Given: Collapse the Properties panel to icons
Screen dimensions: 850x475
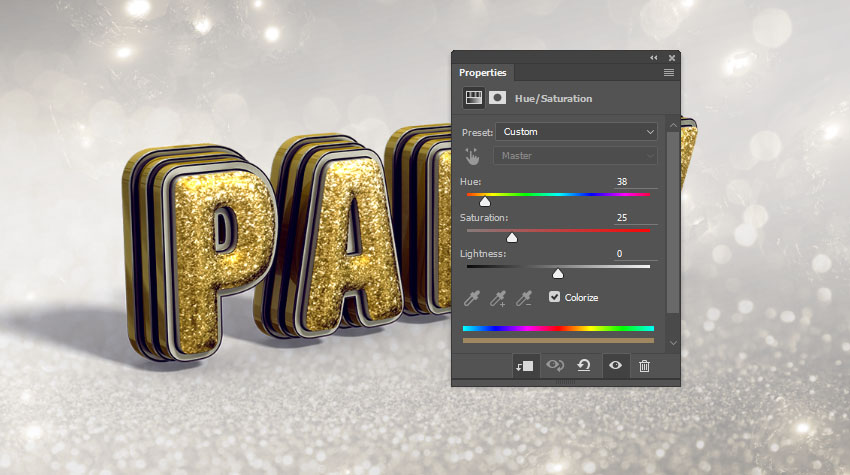Looking at the screenshot, I should tap(654, 57).
